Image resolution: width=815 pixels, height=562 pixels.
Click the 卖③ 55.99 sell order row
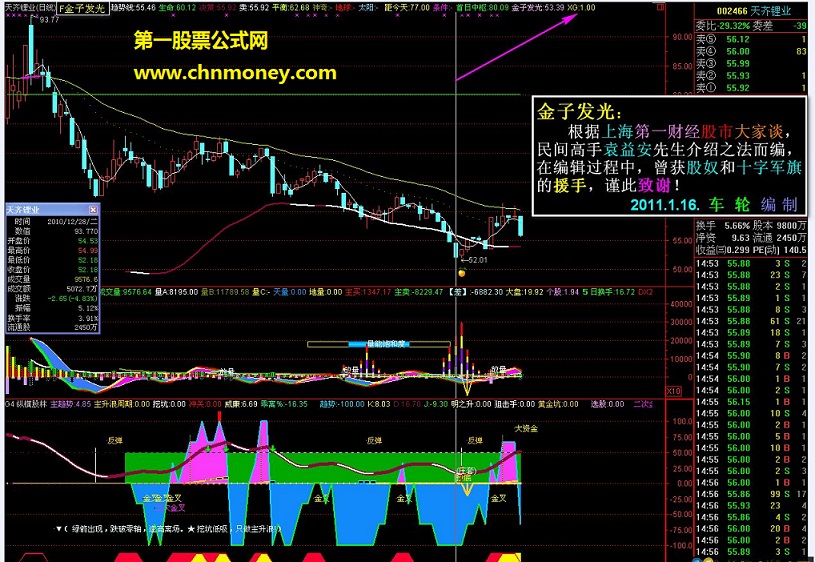point(752,63)
